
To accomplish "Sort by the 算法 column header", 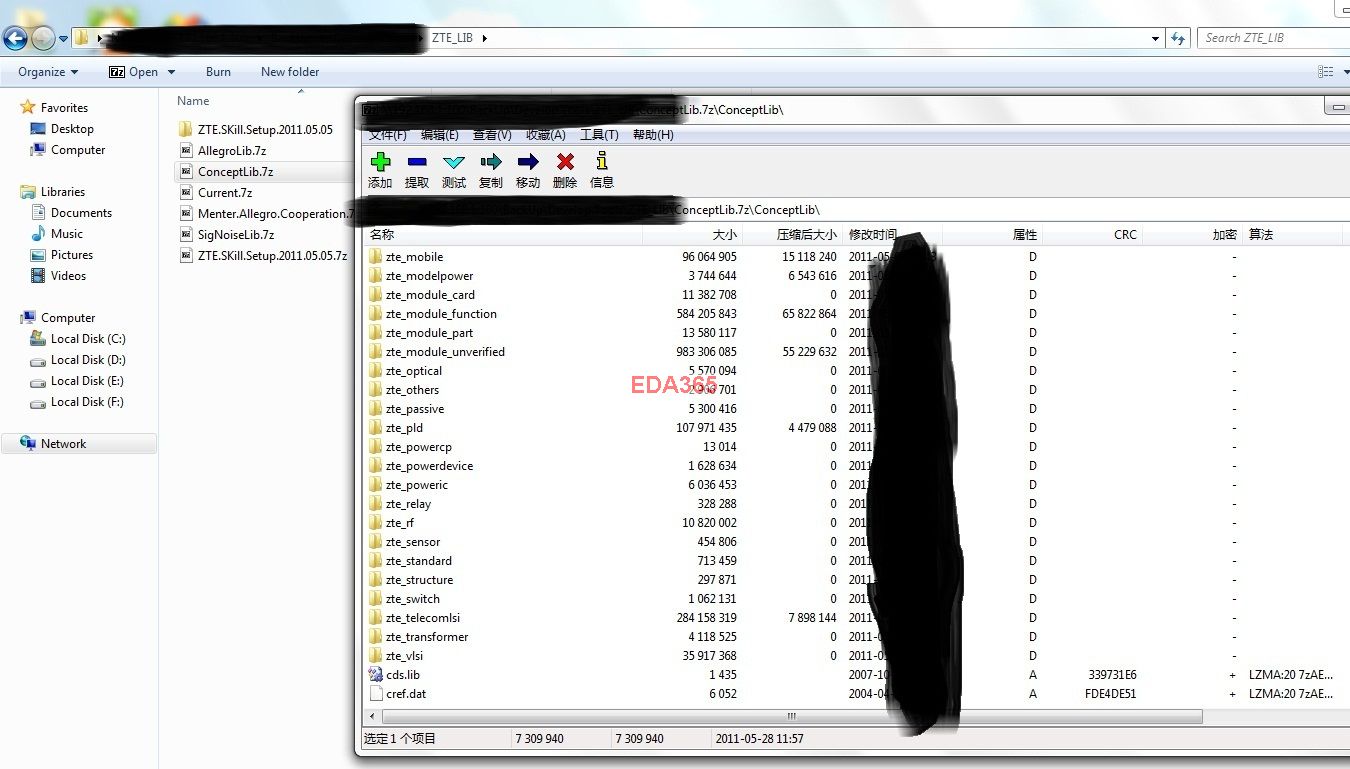I will click(x=1292, y=235).
